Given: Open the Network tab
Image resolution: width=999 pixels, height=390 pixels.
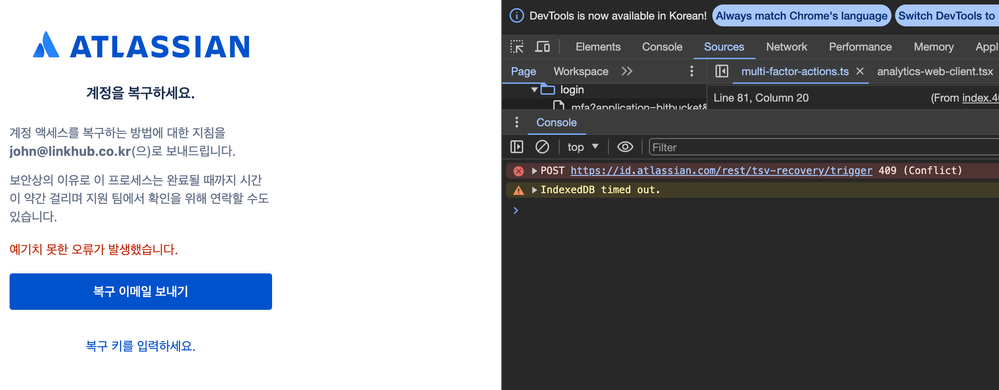Looking at the screenshot, I should (x=786, y=47).
